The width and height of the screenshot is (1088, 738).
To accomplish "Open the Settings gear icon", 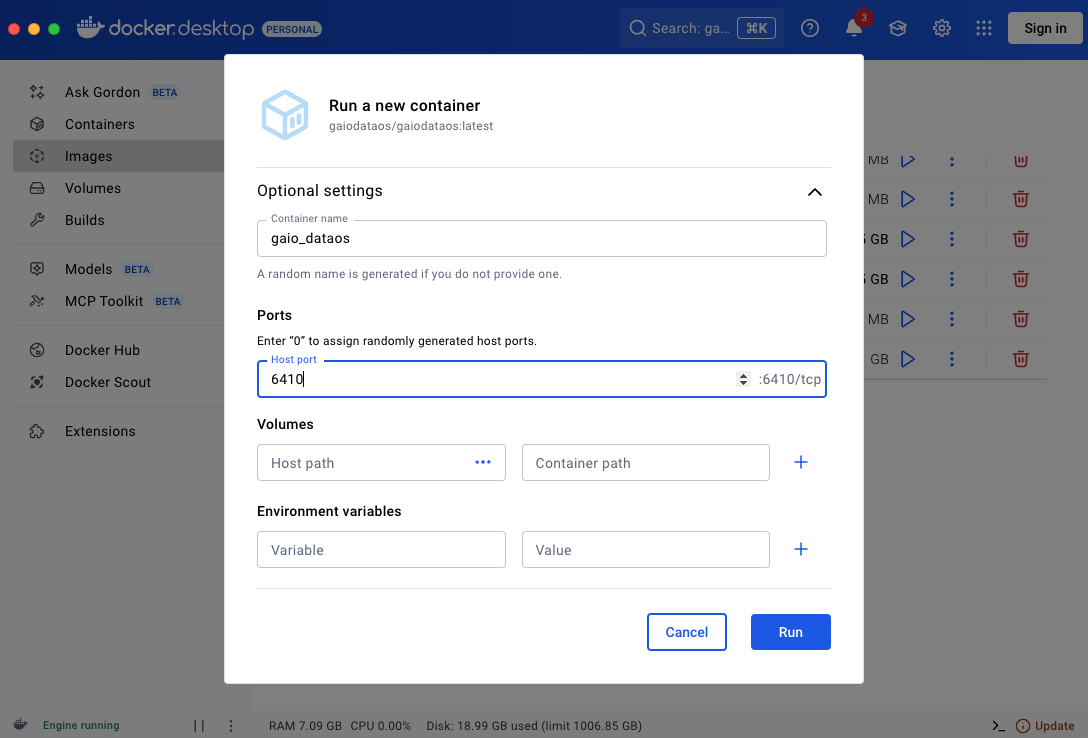I will click(942, 28).
